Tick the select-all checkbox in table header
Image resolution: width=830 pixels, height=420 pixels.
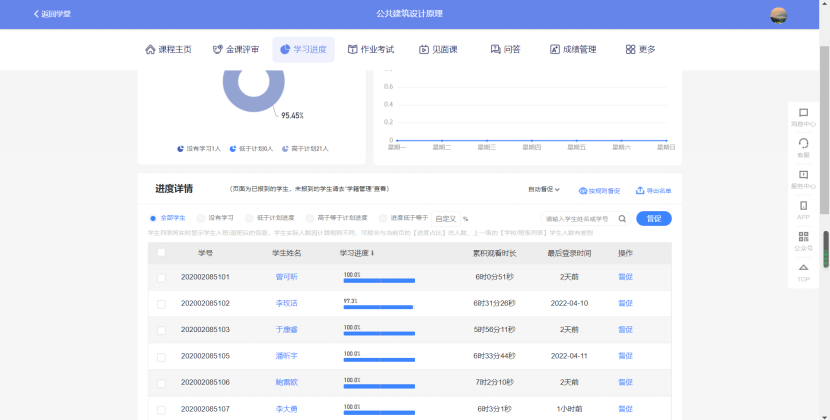point(161,253)
